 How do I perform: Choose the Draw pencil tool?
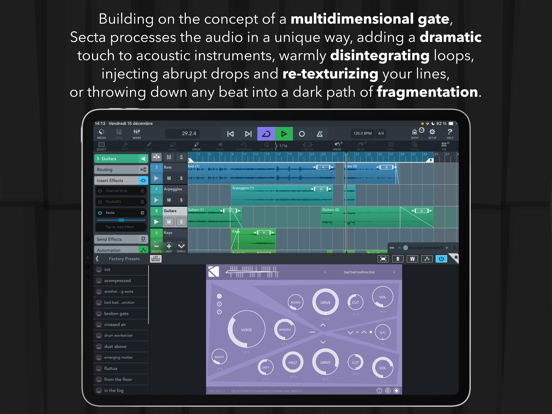point(196,146)
